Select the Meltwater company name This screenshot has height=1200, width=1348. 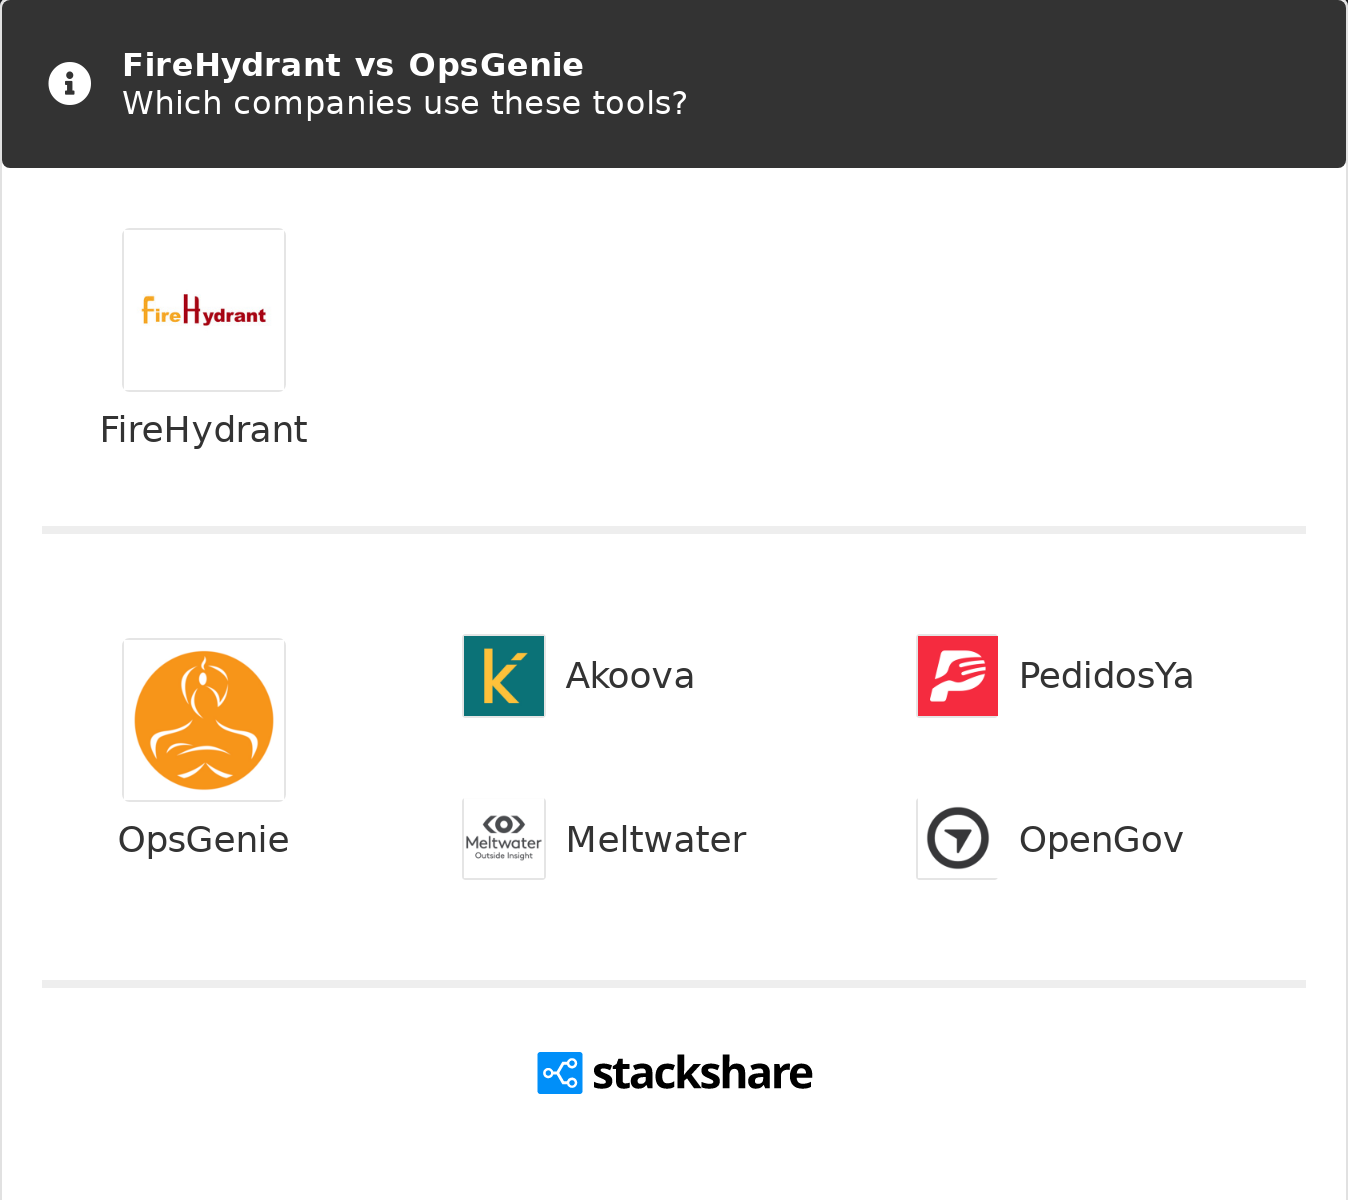tap(656, 840)
